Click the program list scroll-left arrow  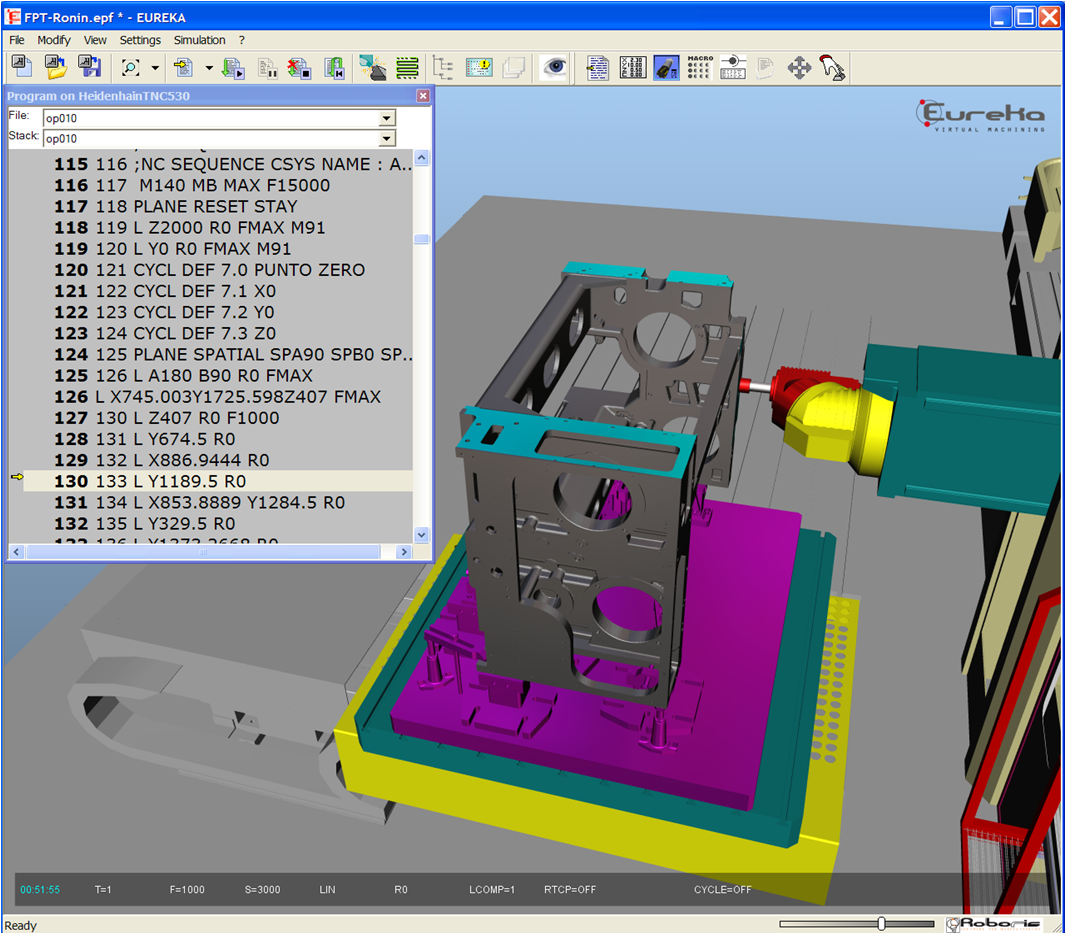[17, 552]
